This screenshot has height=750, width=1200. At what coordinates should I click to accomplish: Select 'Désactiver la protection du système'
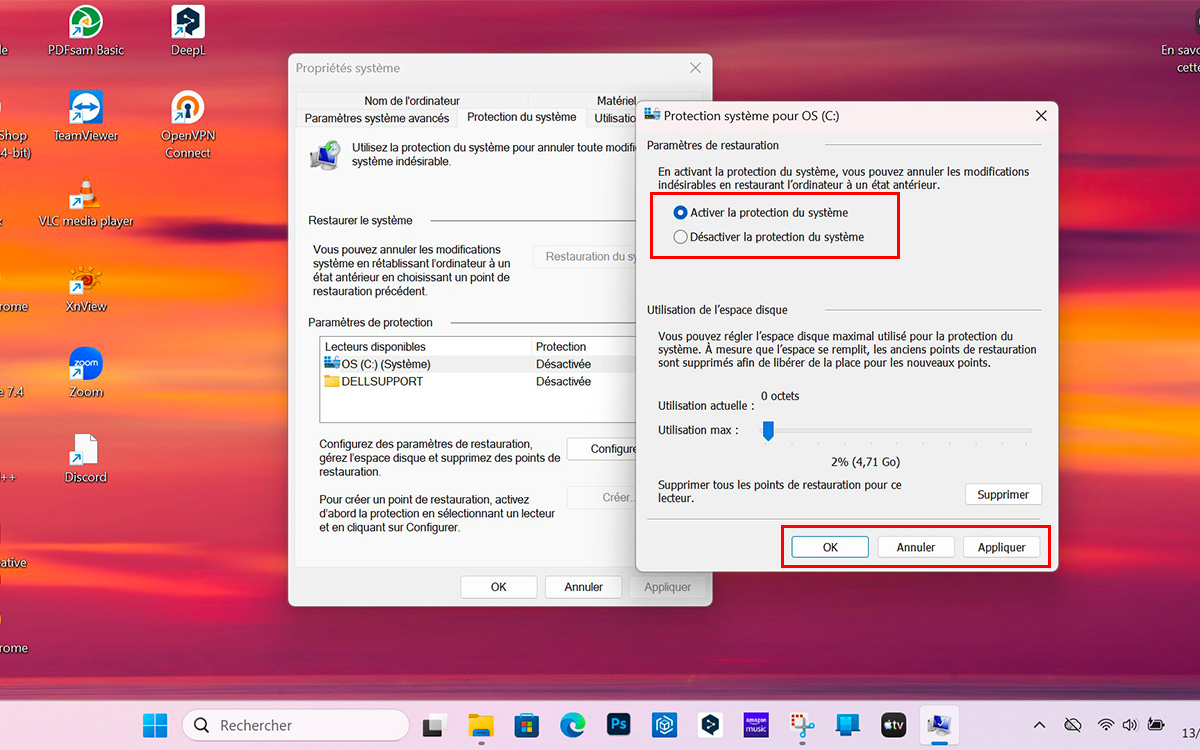tap(682, 237)
